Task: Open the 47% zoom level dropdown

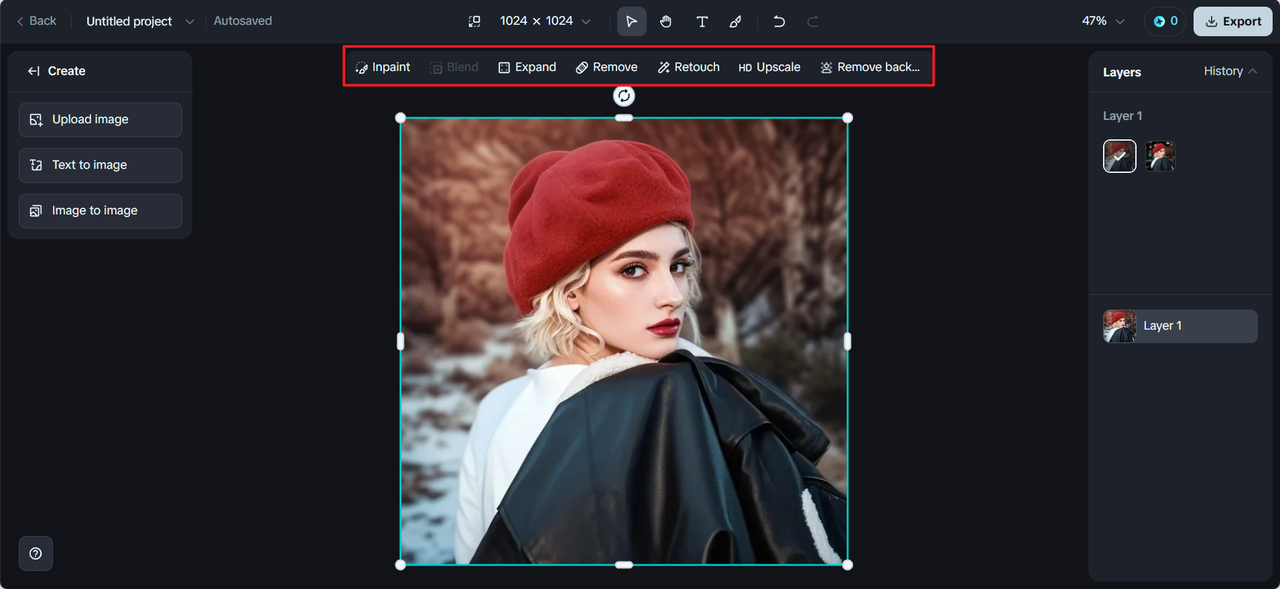Action: tap(1102, 21)
